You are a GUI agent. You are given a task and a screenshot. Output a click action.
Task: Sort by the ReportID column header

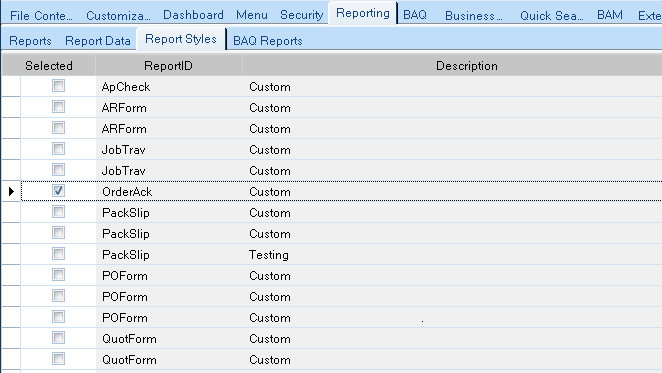coord(168,66)
